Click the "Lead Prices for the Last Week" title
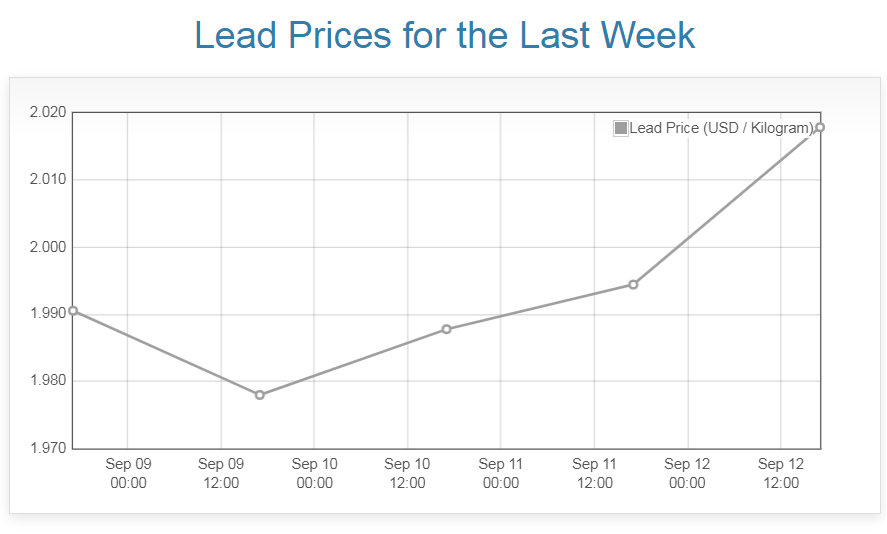This screenshot has width=887, height=534. [x=444, y=35]
